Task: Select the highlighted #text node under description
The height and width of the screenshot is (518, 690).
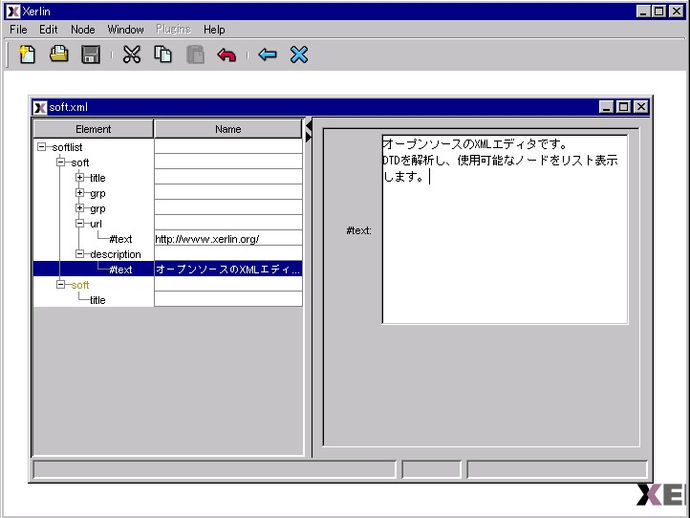Action: (x=121, y=269)
